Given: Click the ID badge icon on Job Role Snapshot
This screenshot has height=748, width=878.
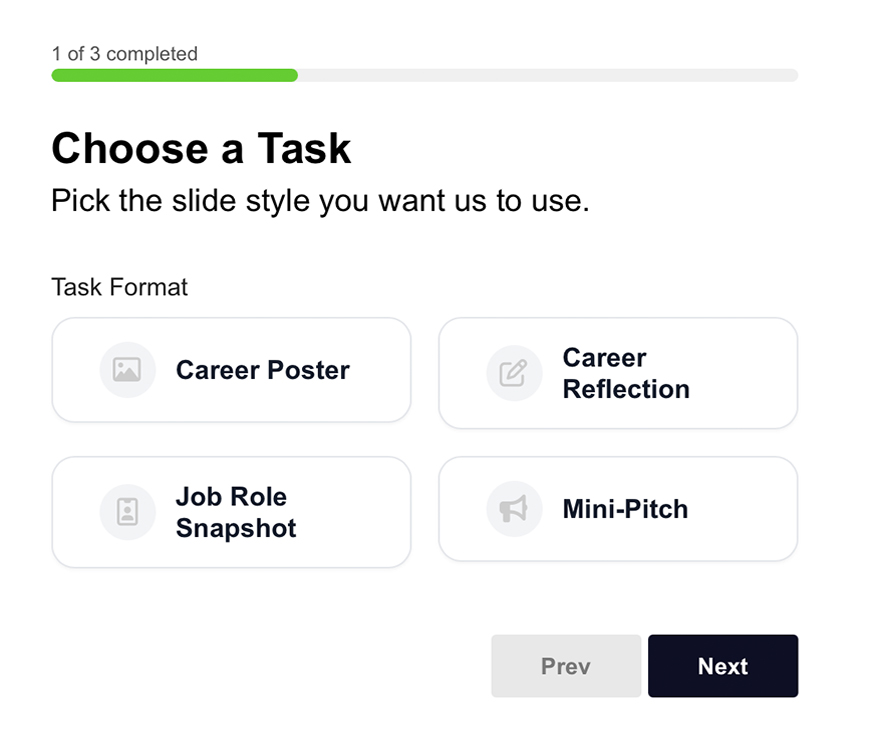Looking at the screenshot, I should pyautogui.click(x=127, y=512).
